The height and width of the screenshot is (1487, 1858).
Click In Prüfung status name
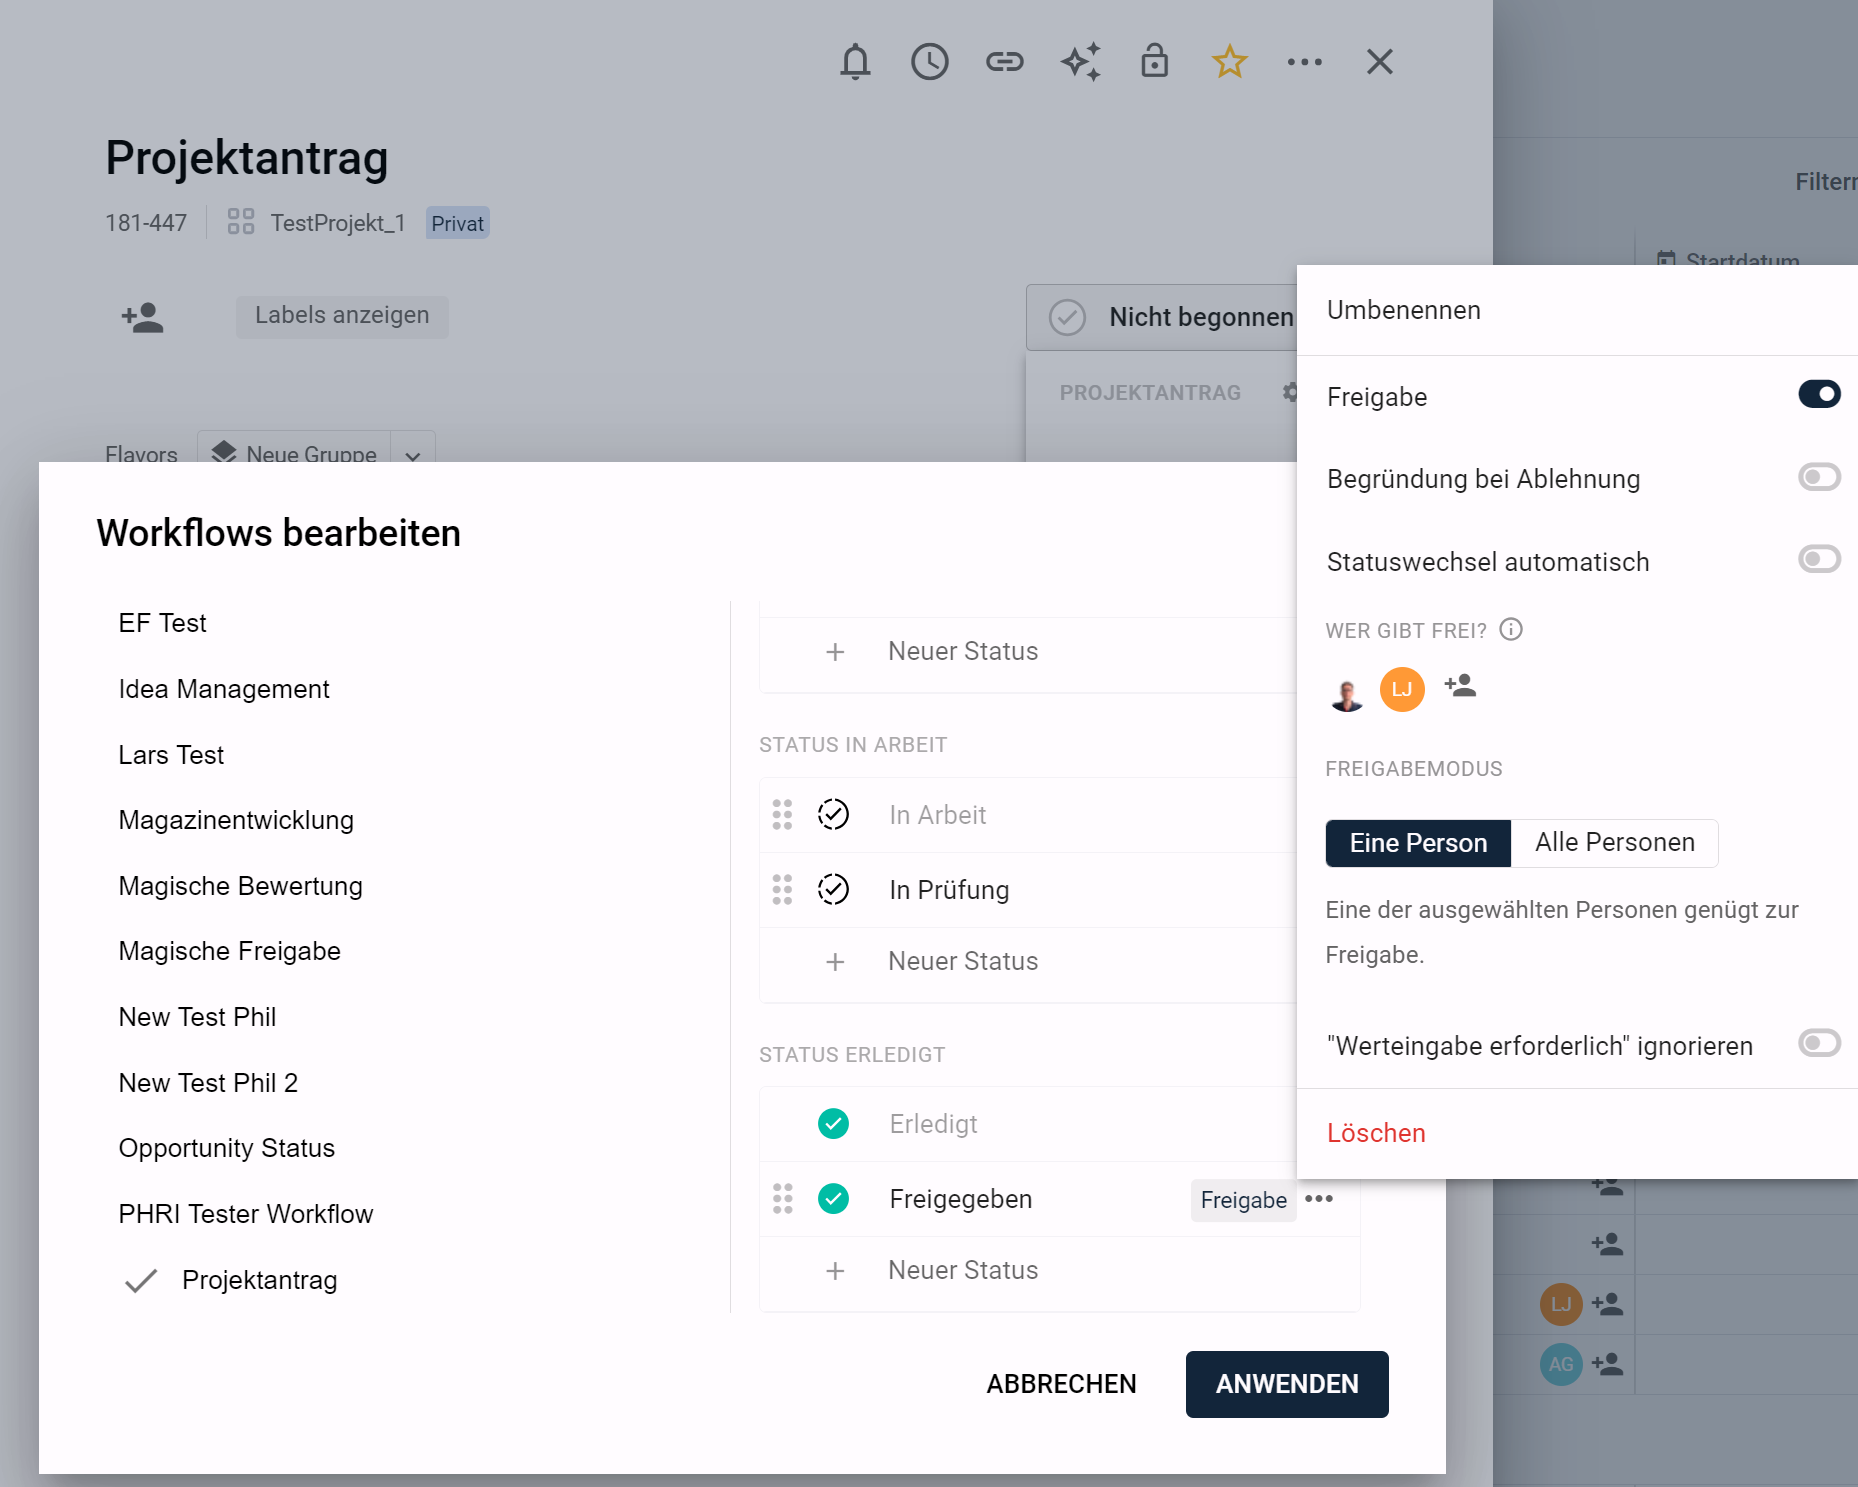click(x=949, y=890)
